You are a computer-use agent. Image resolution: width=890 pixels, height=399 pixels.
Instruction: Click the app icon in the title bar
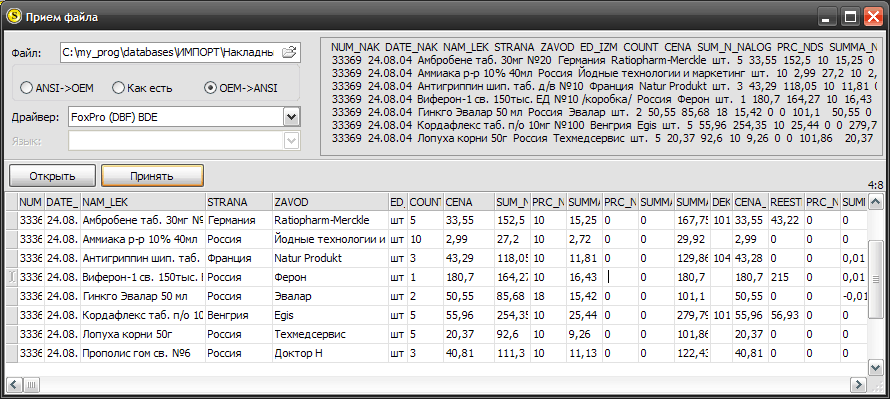(x=14, y=17)
